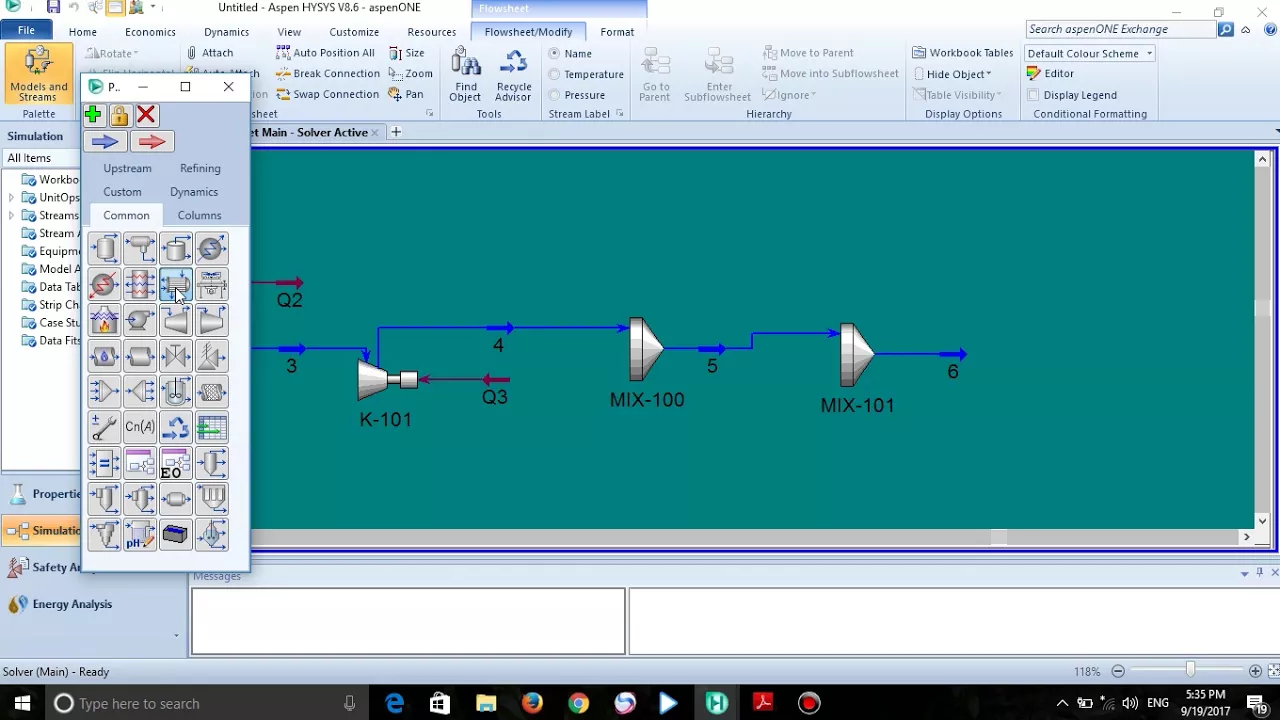Open the File menu

click(x=26, y=31)
